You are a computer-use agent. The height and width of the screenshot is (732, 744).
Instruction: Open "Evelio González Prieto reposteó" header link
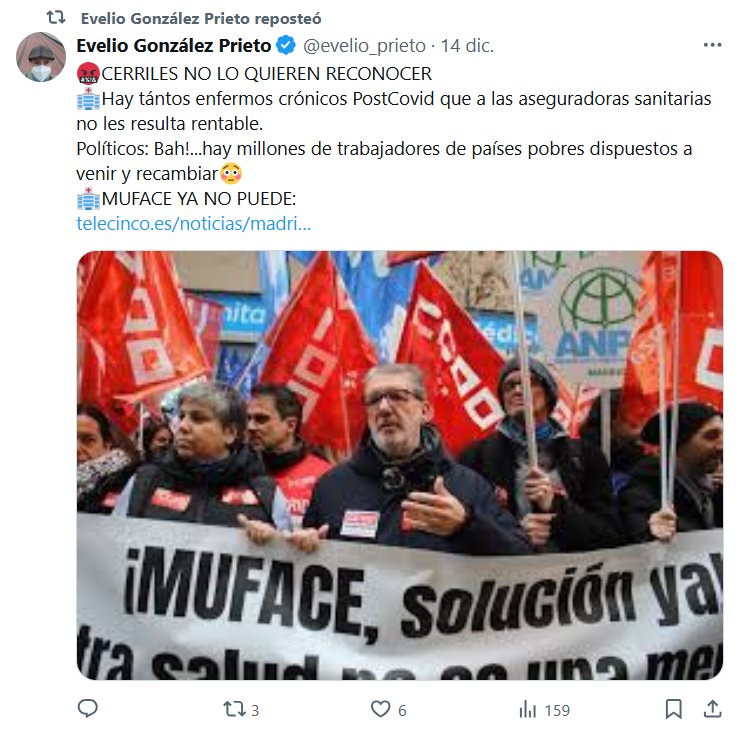(x=201, y=19)
